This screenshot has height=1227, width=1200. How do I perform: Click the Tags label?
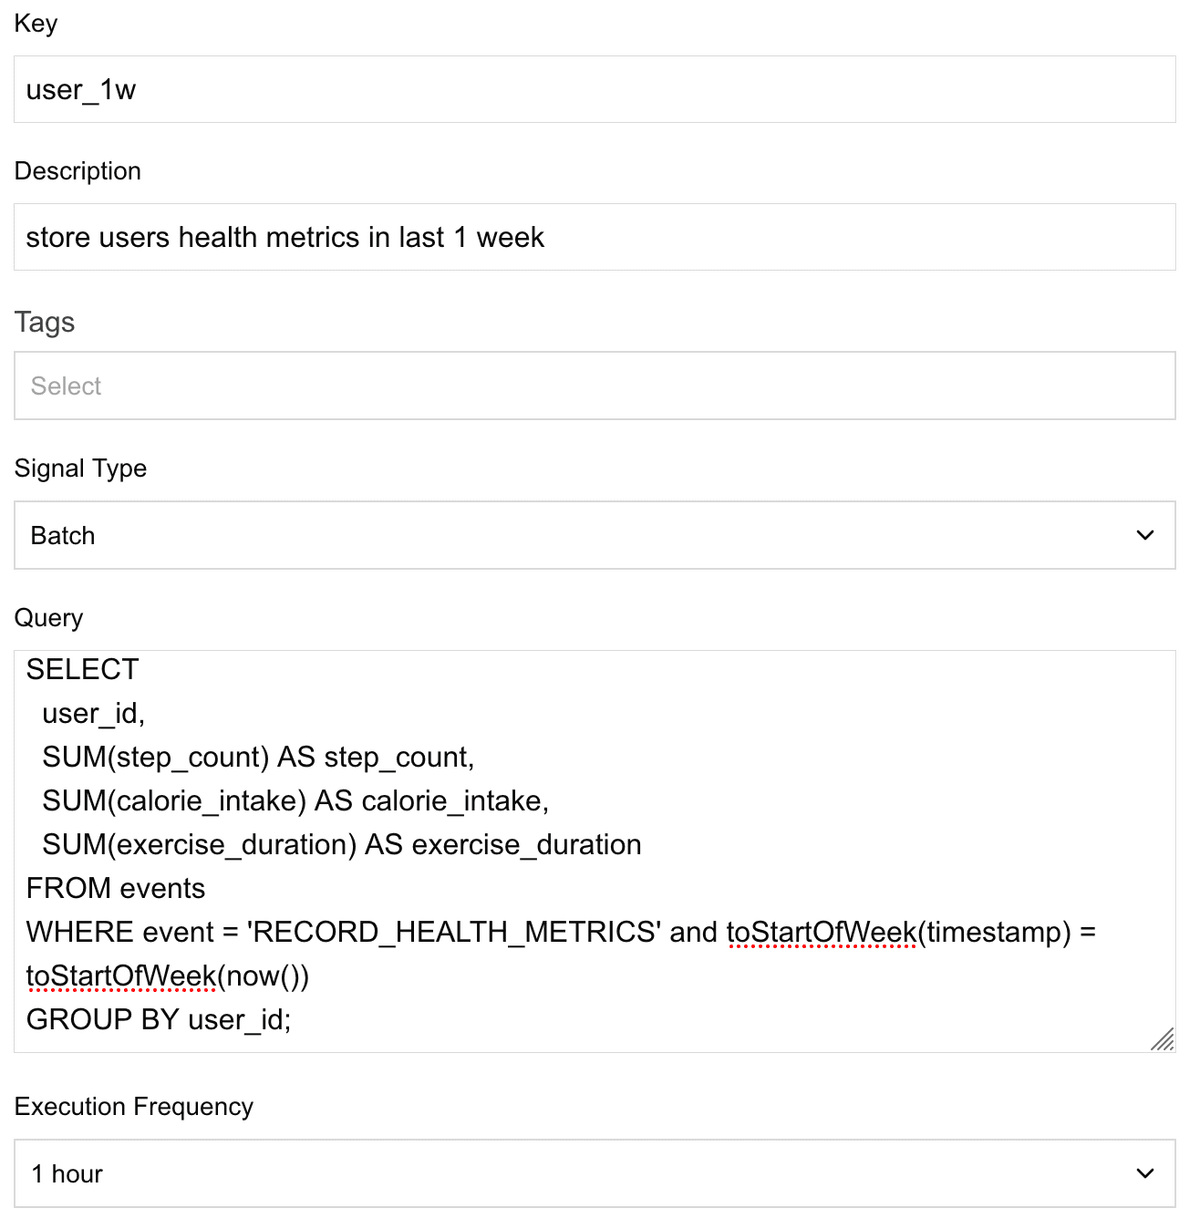44,322
